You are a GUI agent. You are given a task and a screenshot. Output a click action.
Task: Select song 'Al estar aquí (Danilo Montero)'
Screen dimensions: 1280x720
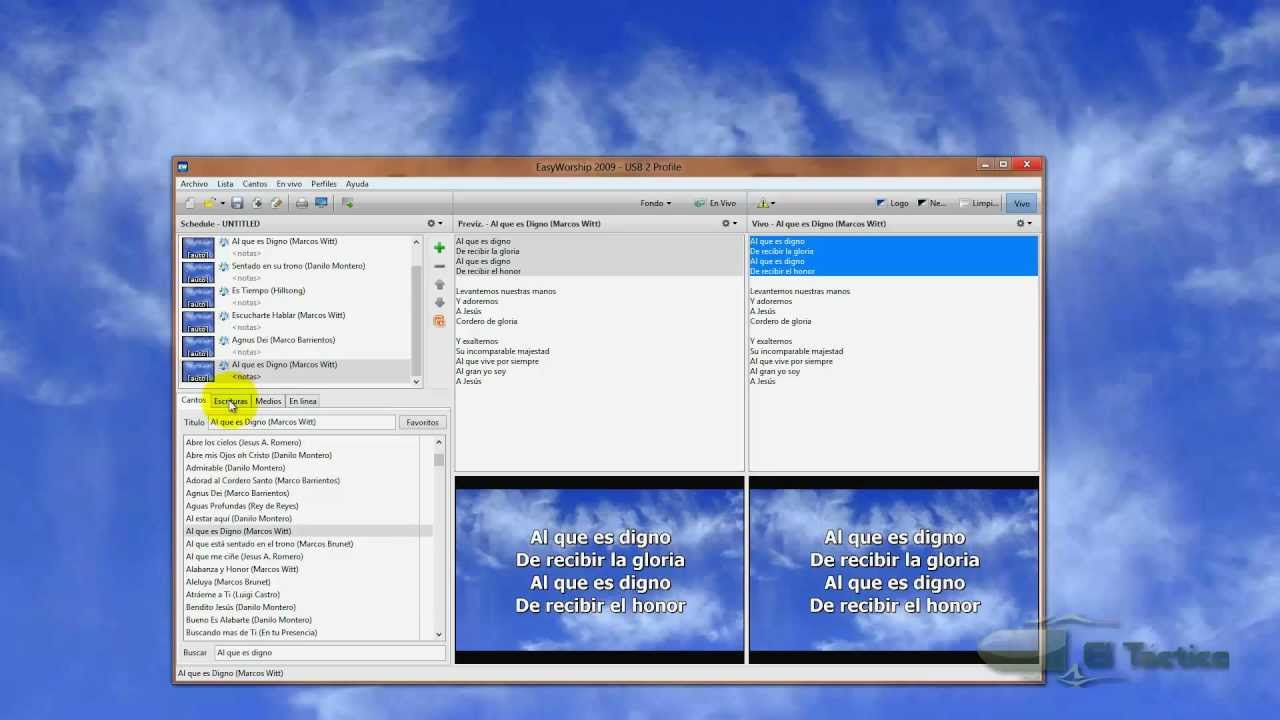239,518
